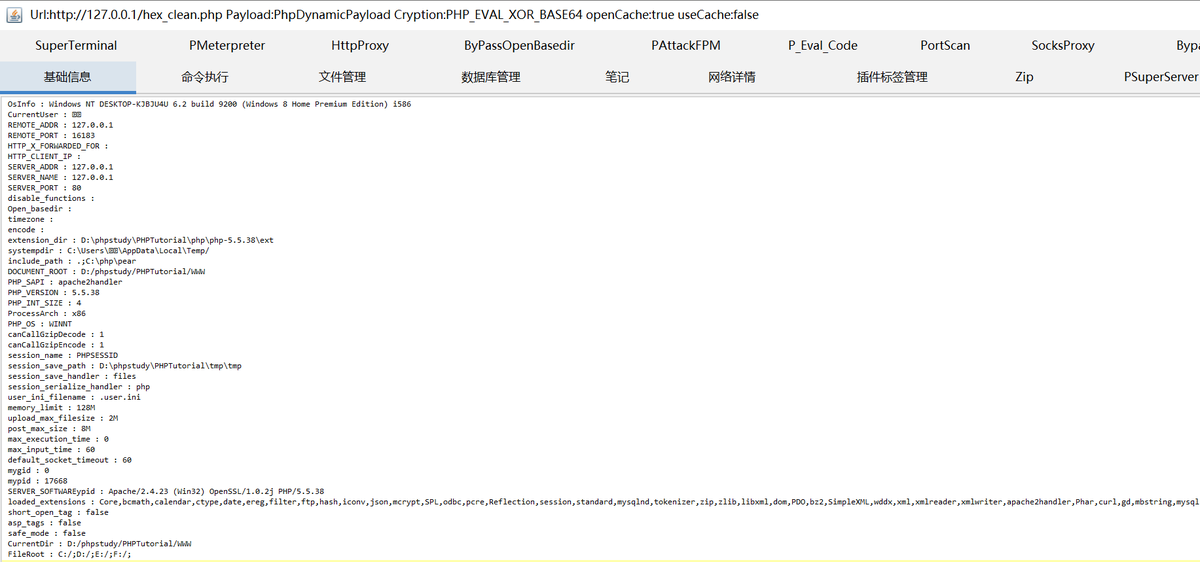Click the timezone line
Image resolution: width=1200 pixels, height=562 pixels.
30,219
